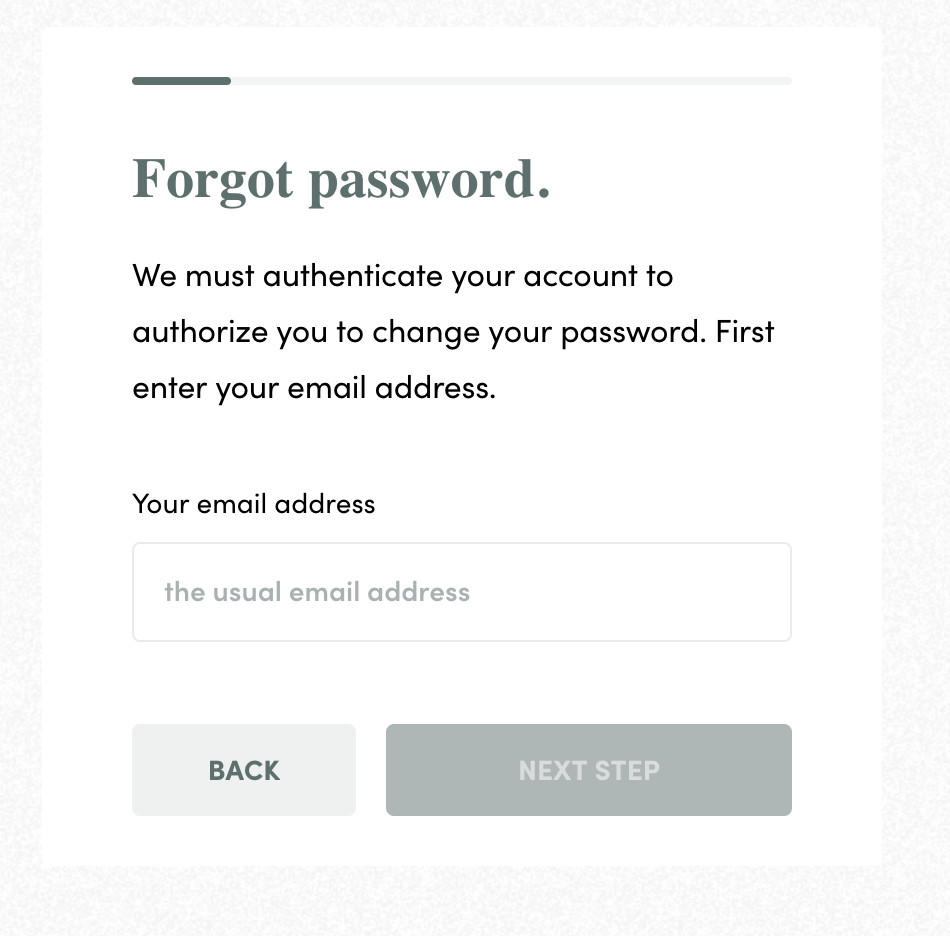The height and width of the screenshot is (936, 950).
Task: Click the textured background below the card
Action: pos(475,903)
